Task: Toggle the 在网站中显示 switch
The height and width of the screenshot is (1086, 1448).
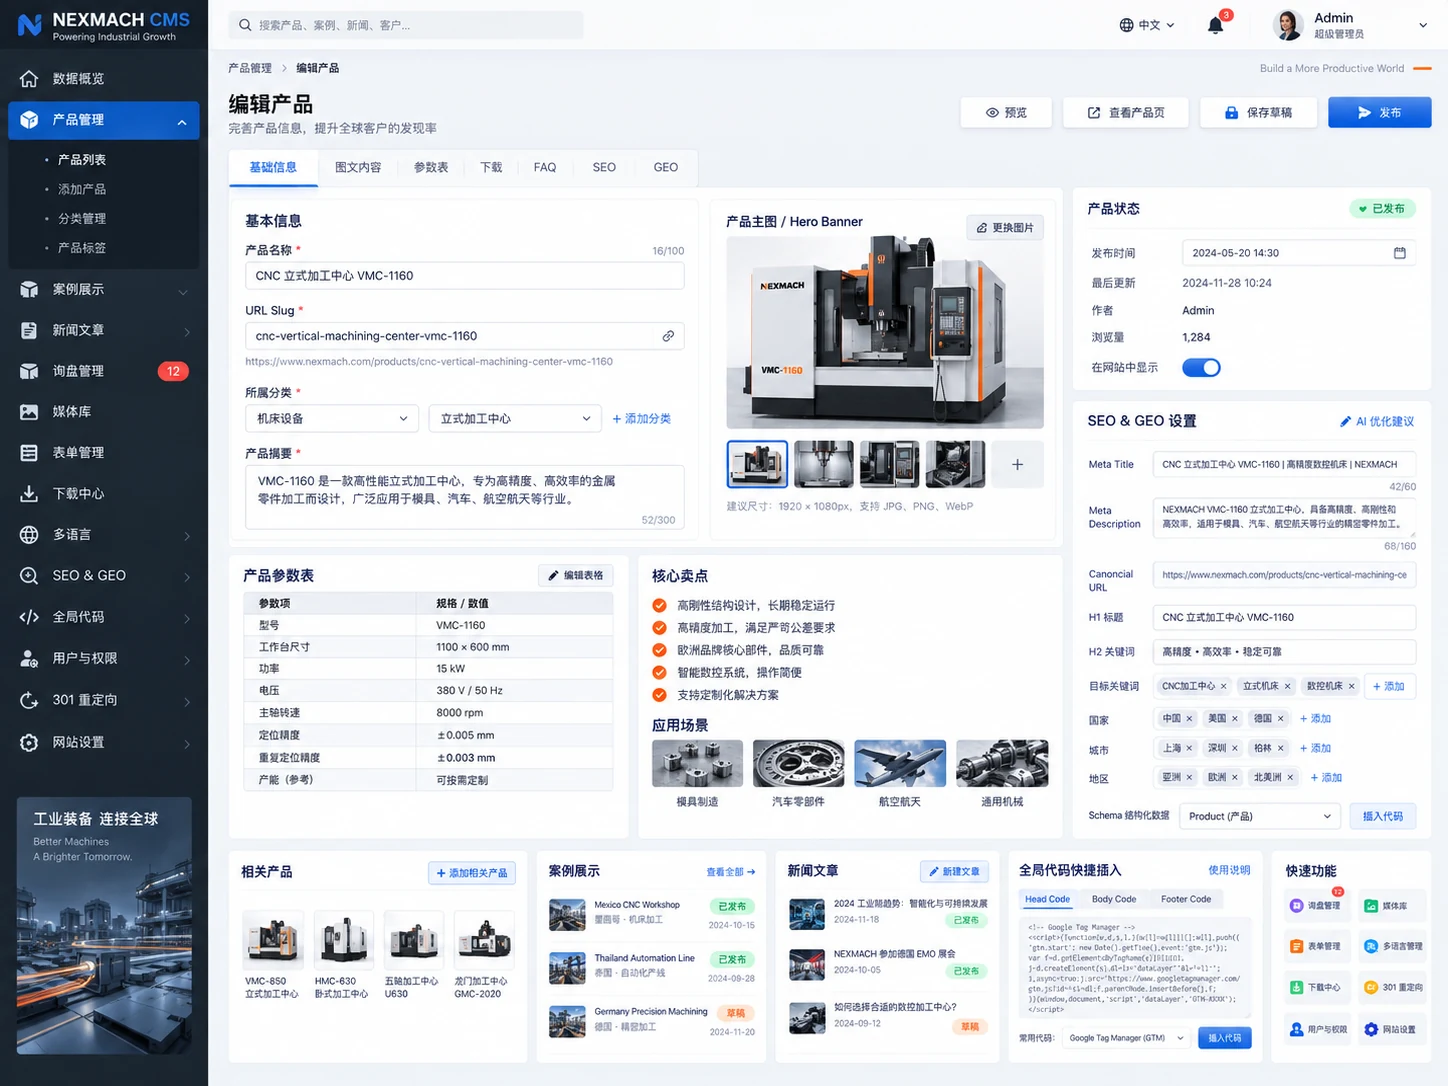Action: pos(1201,367)
